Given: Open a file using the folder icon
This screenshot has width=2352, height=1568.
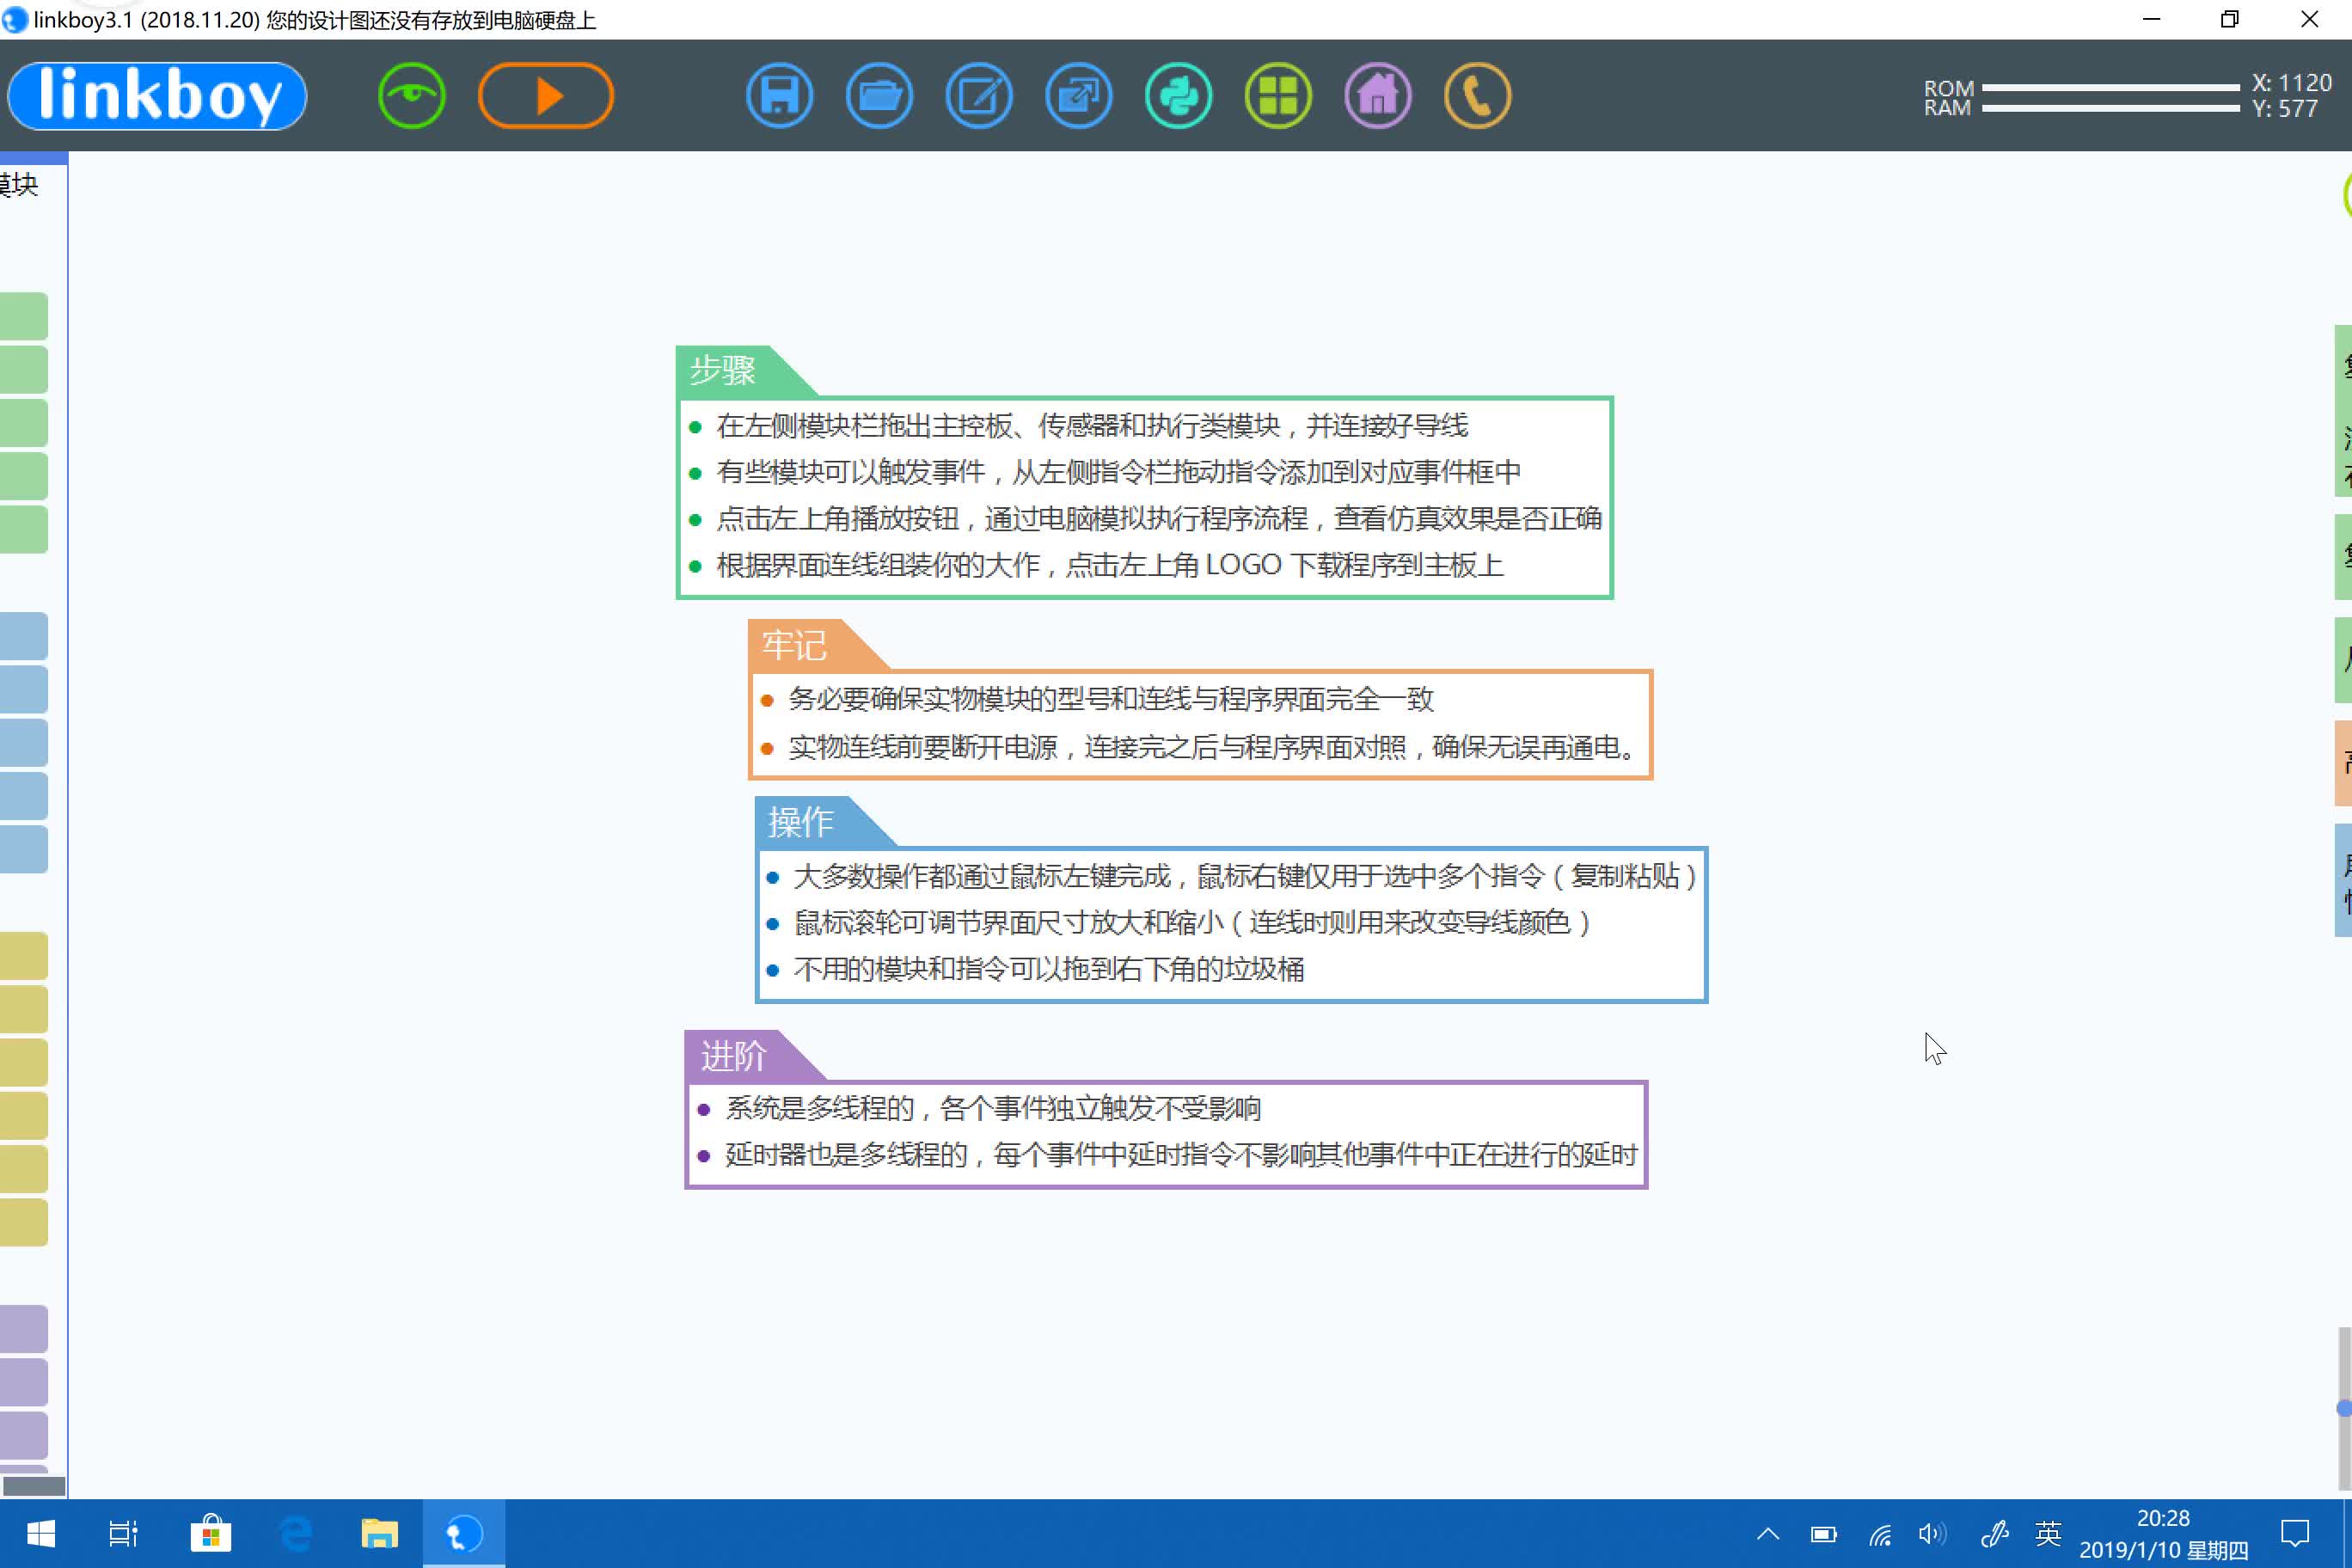Looking at the screenshot, I should pyautogui.click(x=879, y=96).
